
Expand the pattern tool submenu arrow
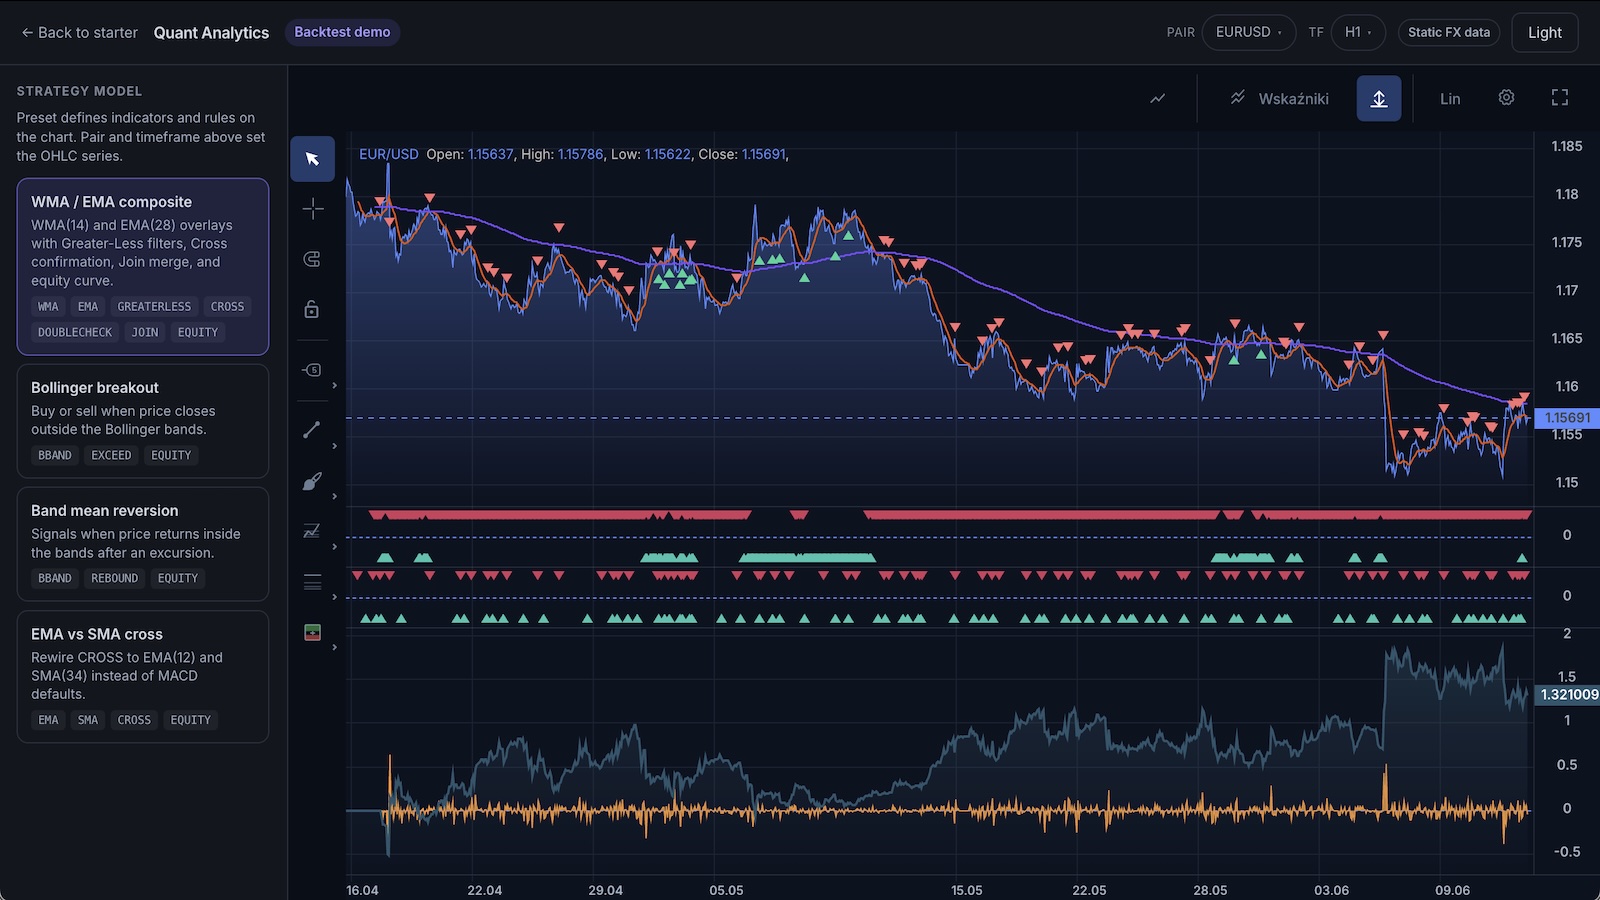(335, 546)
